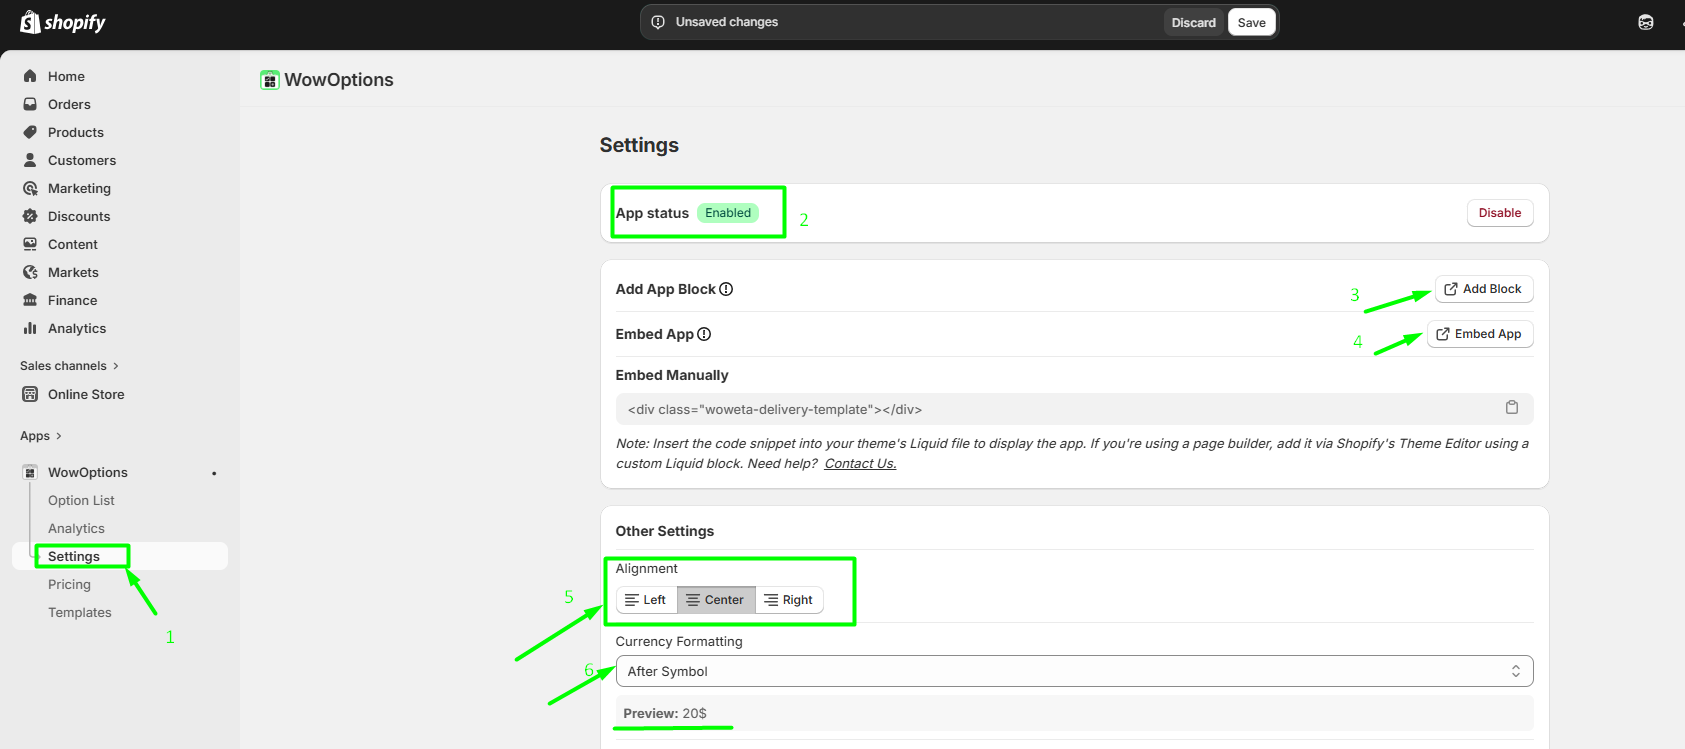
Task: Set alignment to Right
Action: click(788, 600)
